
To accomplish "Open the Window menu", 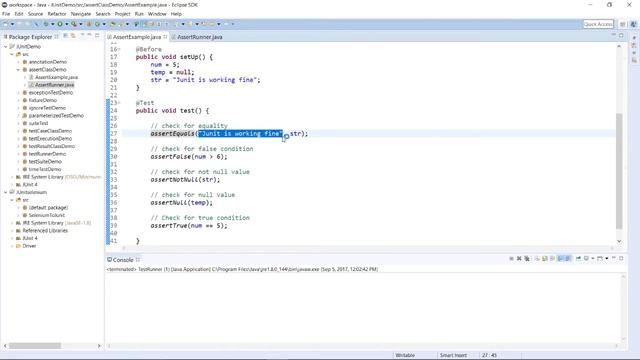I will (x=157, y=14).
